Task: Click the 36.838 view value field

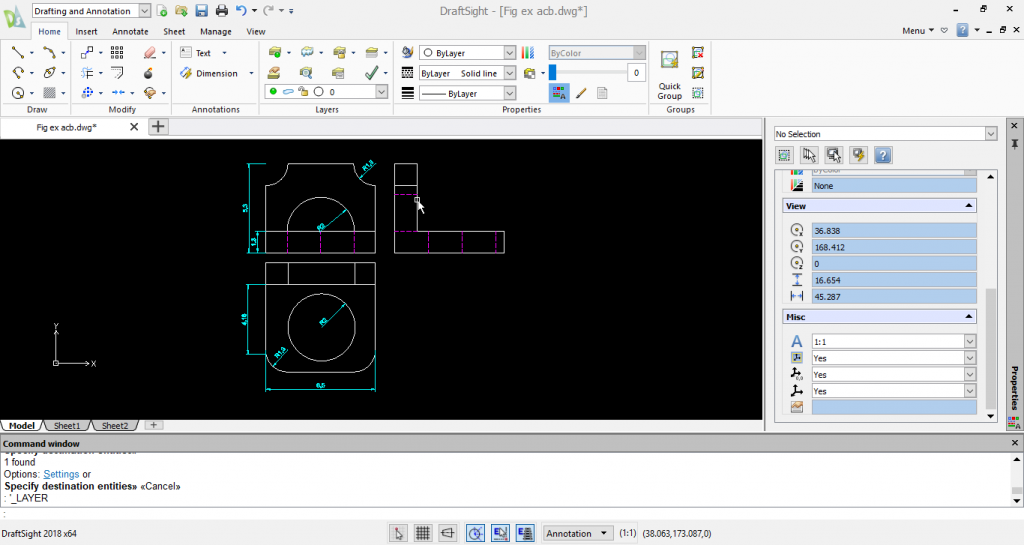Action: 893,231
